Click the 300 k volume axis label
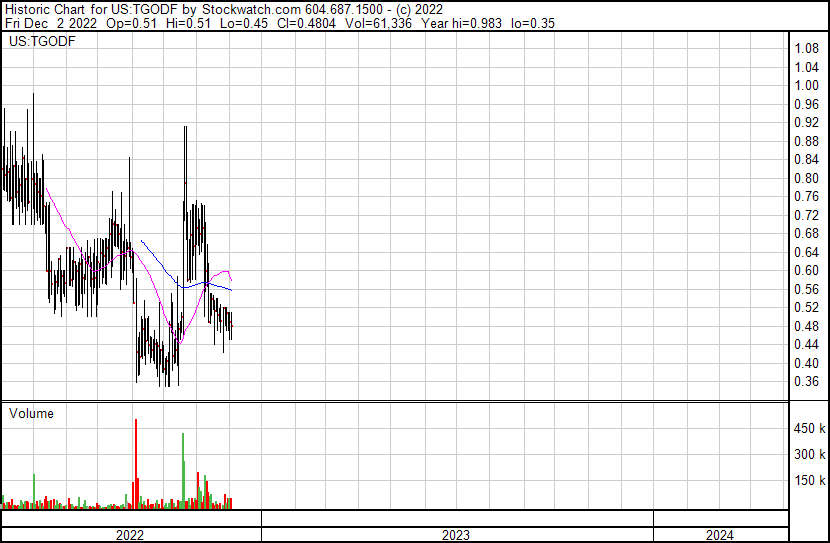Screen dimensions: 830x543 [809, 455]
